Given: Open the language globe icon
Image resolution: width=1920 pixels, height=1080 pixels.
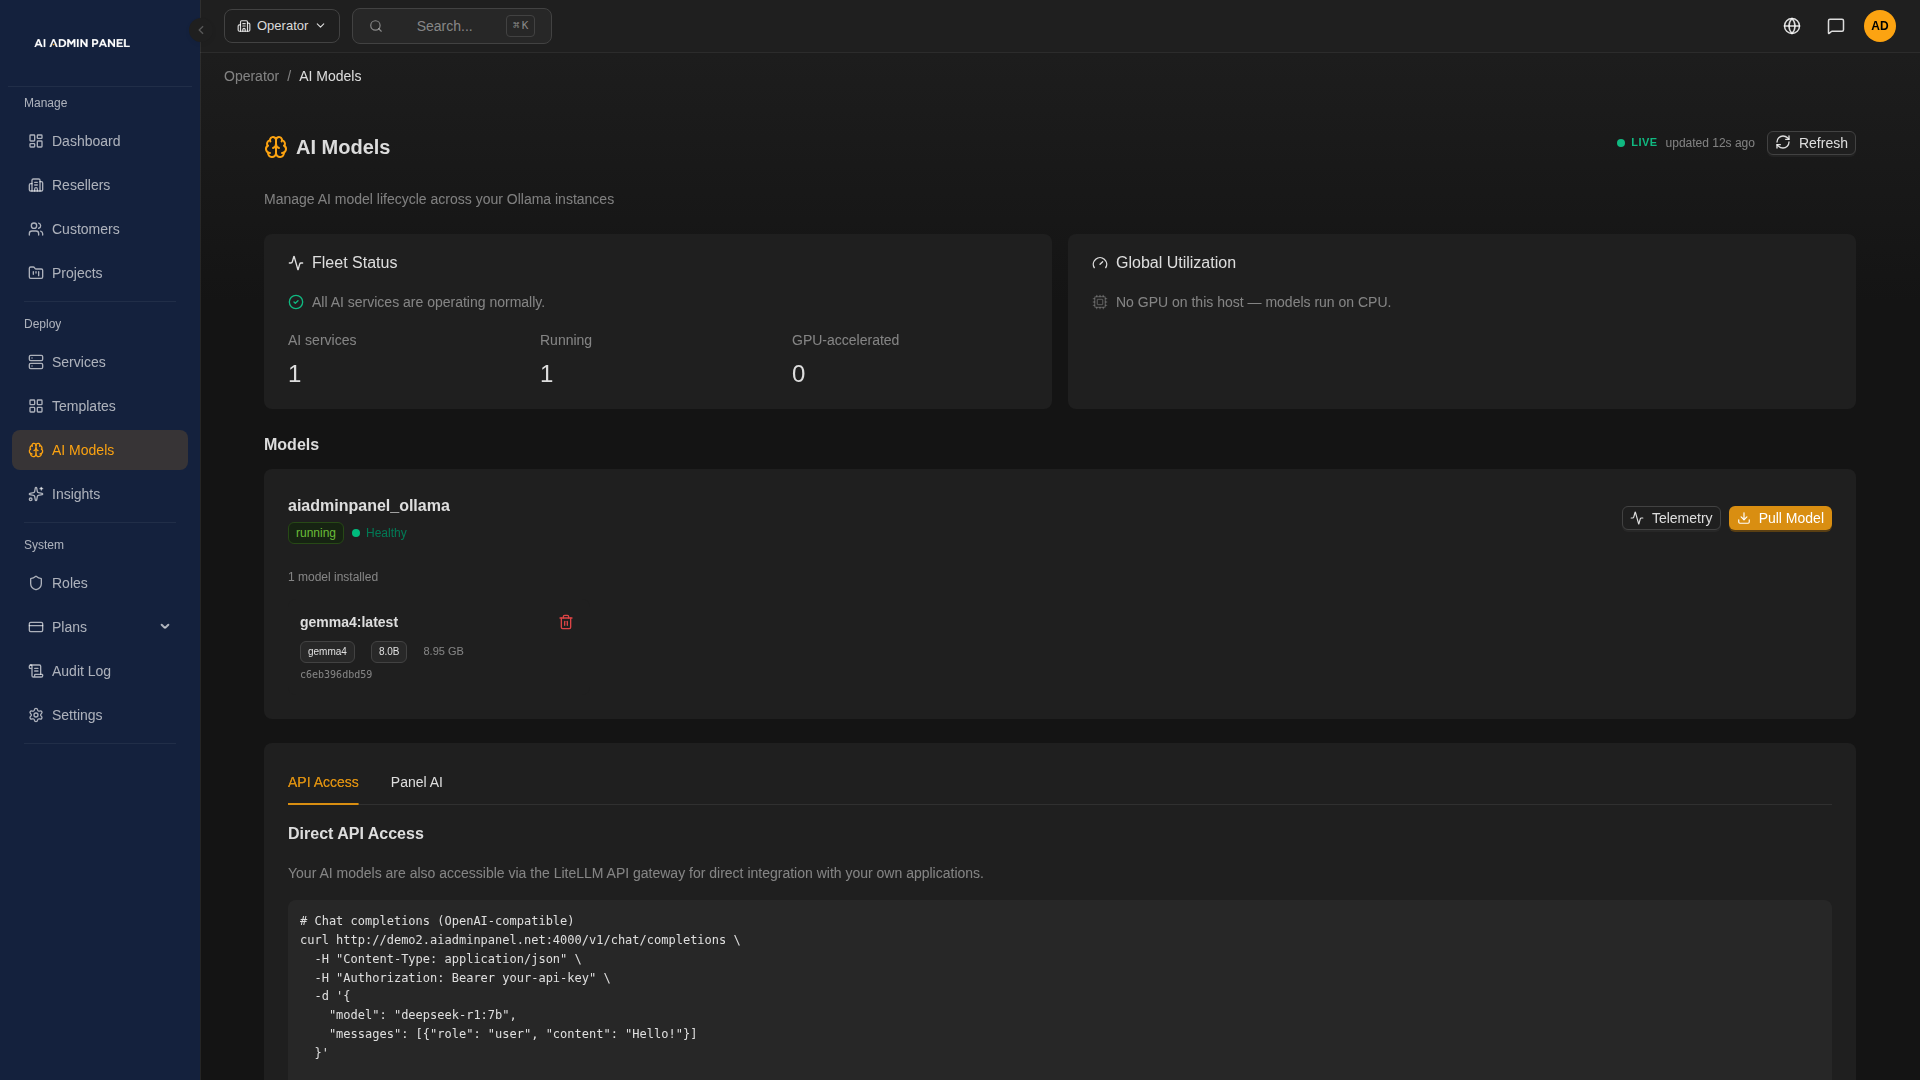Looking at the screenshot, I should [x=1792, y=26].
